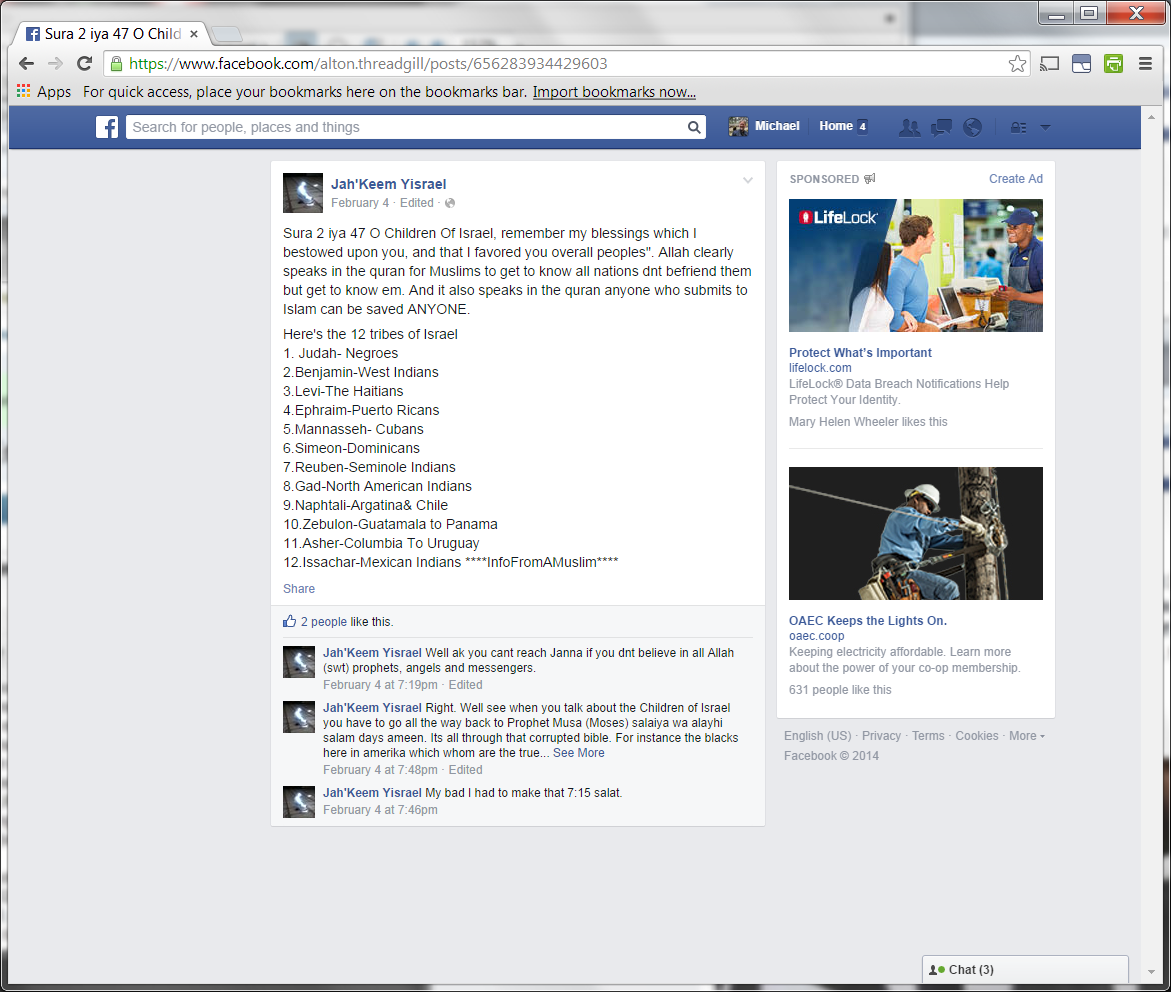Click Import bookmarks now link
Viewport: 1171px width, 992px height.
click(614, 92)
